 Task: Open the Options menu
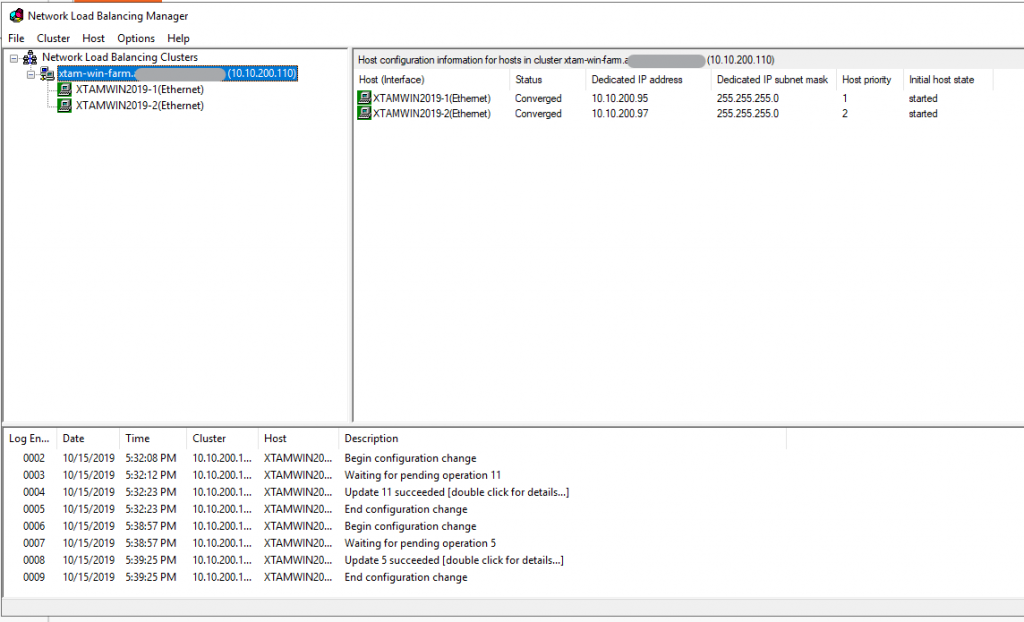click(136, 38)
